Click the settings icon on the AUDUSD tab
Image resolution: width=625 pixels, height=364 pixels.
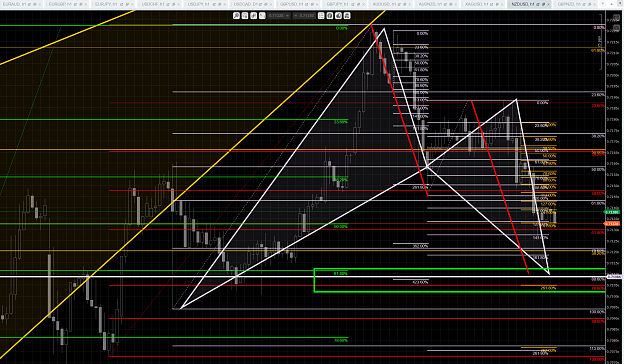pos(405,4)
